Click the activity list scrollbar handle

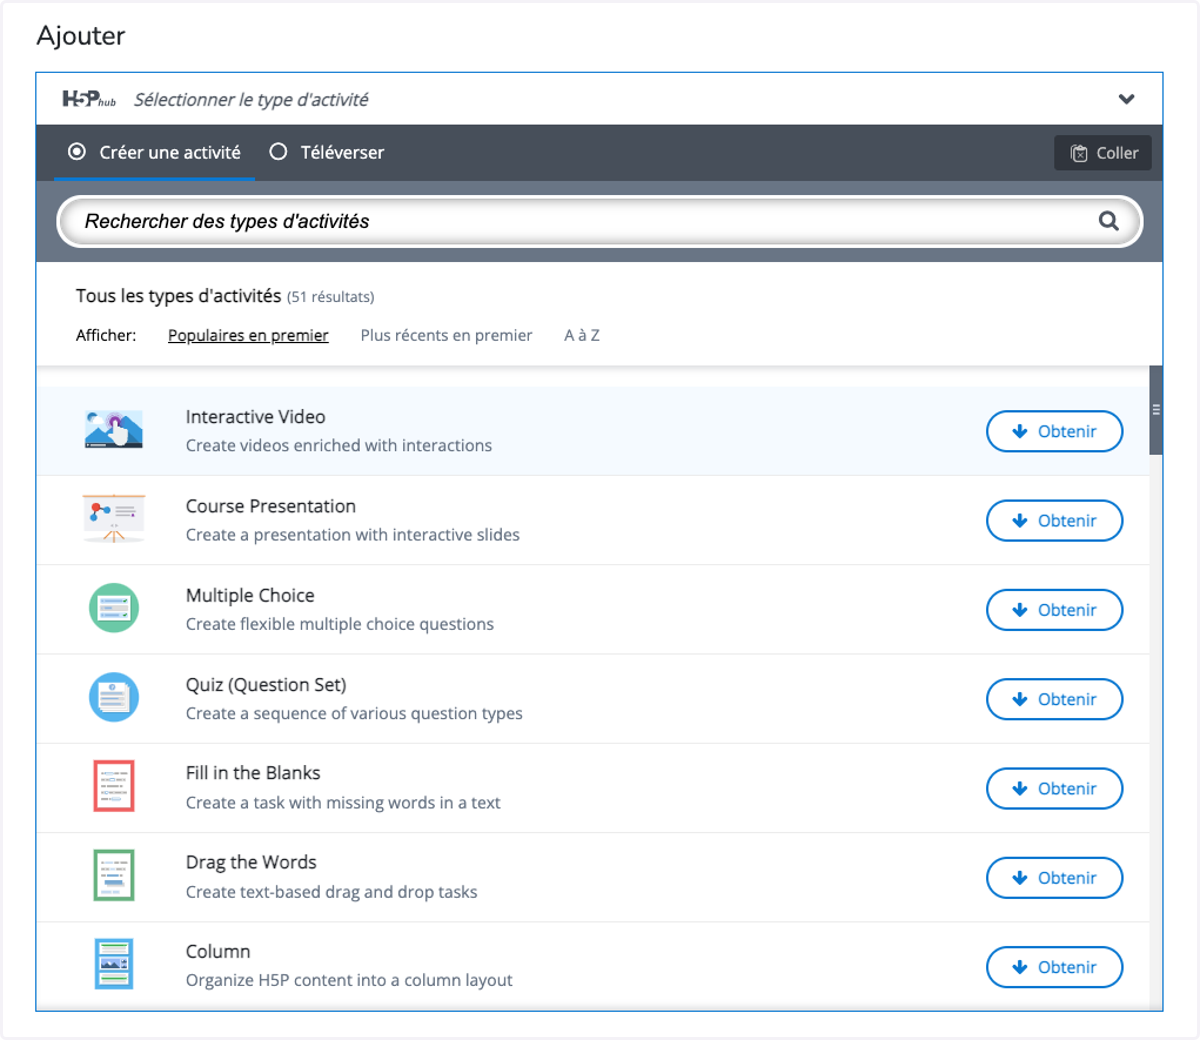pyautogui.click(x=1156, y=410)
